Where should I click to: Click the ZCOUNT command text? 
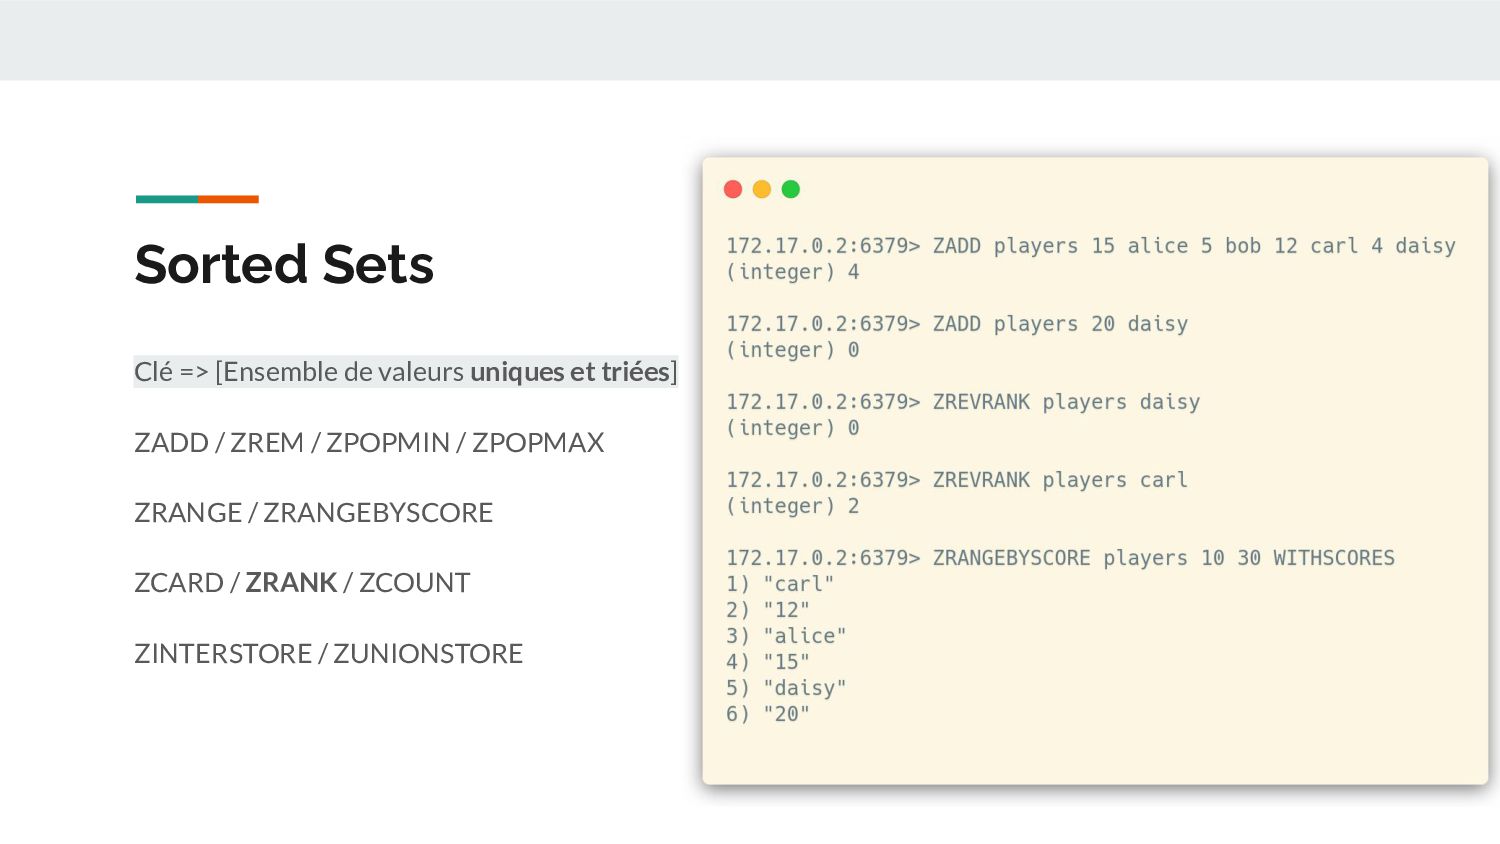[414, 582]
